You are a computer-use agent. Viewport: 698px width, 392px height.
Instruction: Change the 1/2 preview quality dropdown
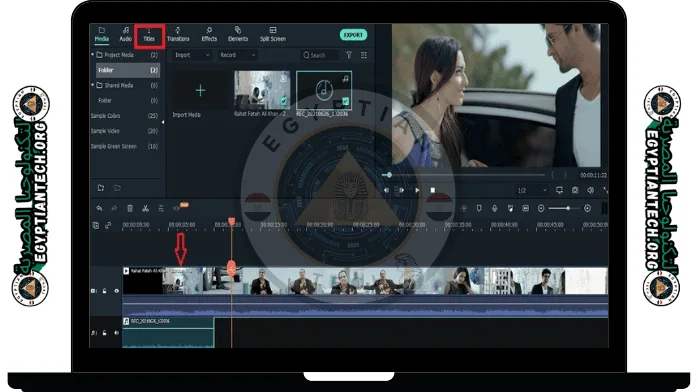coord(532,190)
